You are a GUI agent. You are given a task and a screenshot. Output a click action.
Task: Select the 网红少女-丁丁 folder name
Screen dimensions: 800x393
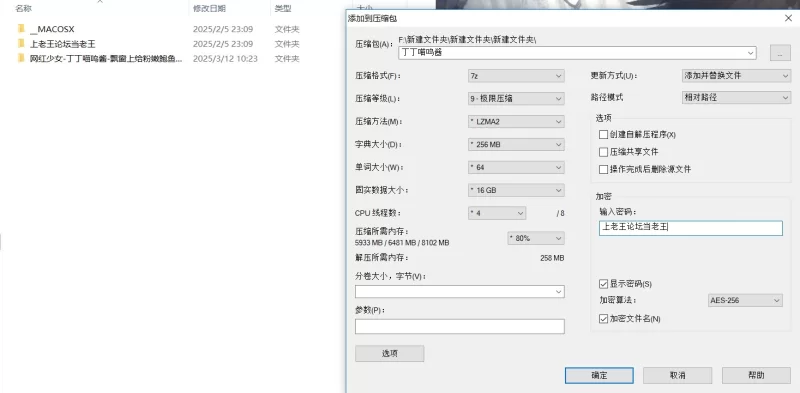[x=106, y=58]
